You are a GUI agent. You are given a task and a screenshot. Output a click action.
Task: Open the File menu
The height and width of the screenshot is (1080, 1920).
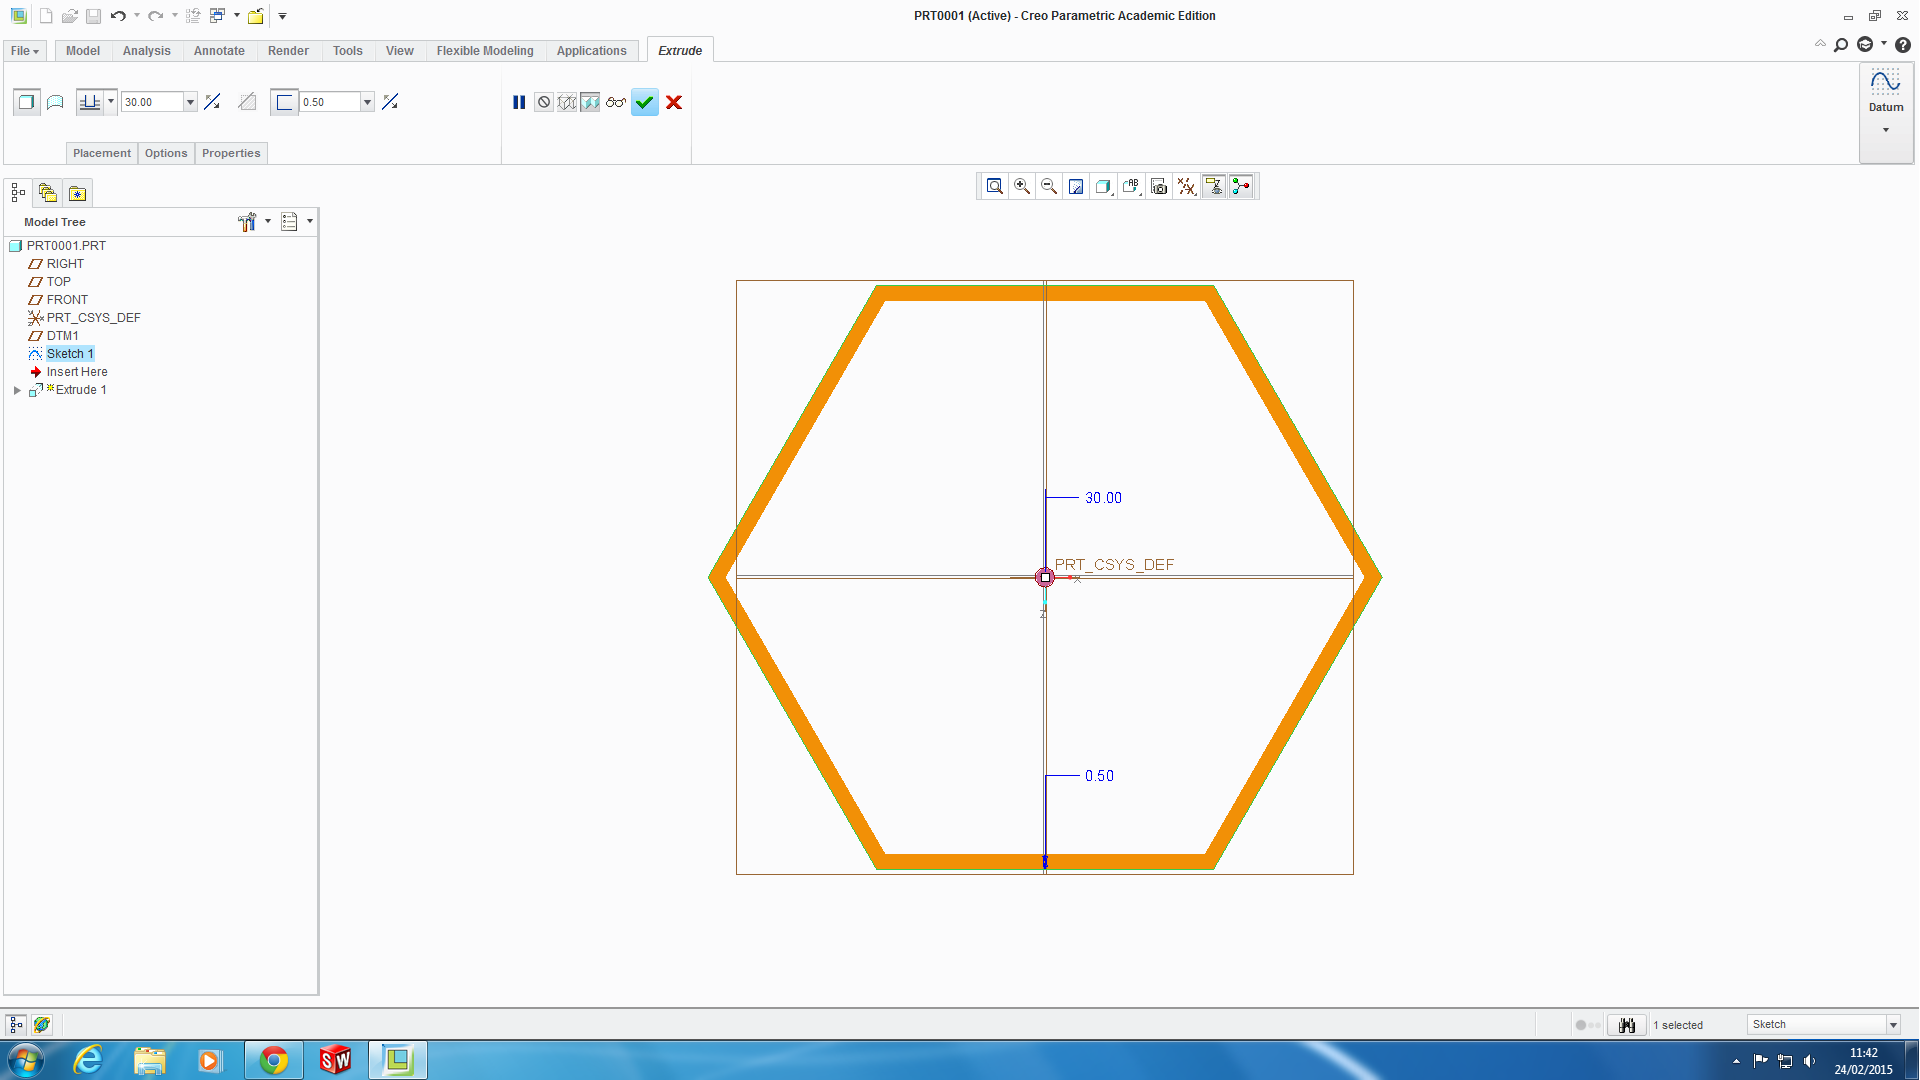pos(24,51)
